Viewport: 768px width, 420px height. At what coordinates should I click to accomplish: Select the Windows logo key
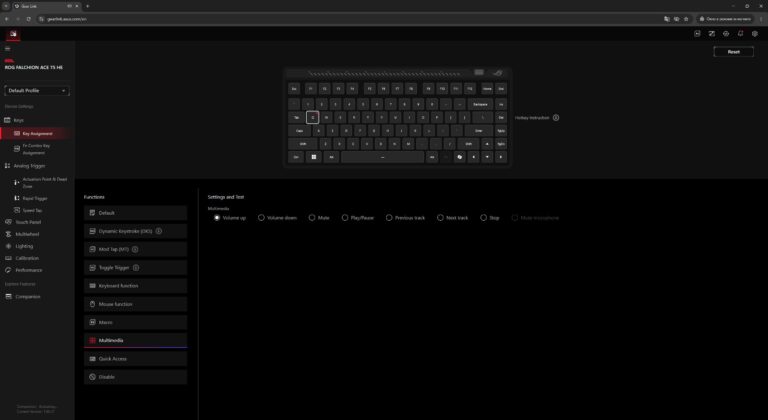click(314, 157)
